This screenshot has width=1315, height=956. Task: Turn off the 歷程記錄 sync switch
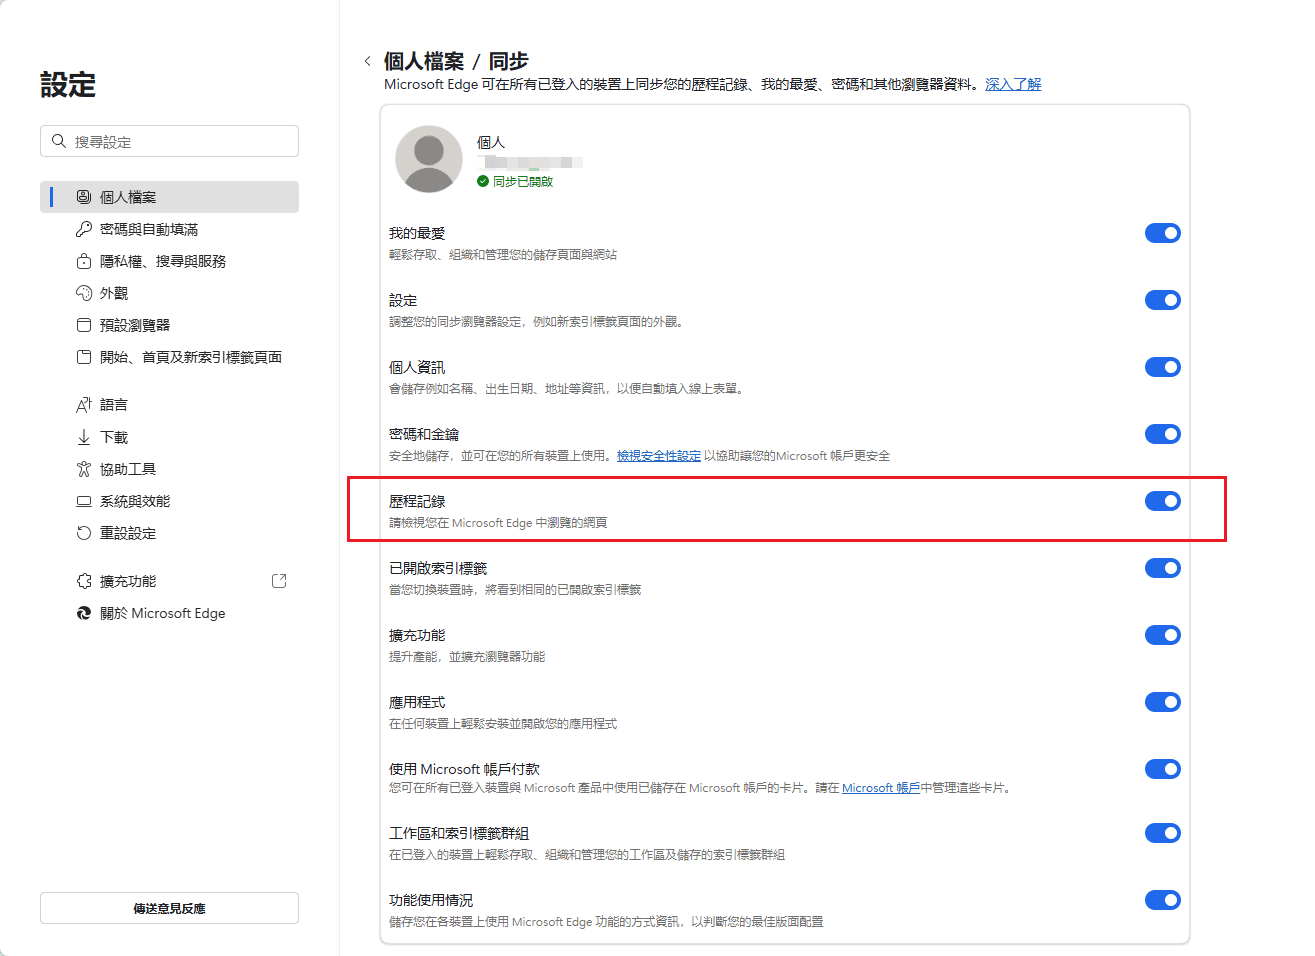[x=1163, y=501]
